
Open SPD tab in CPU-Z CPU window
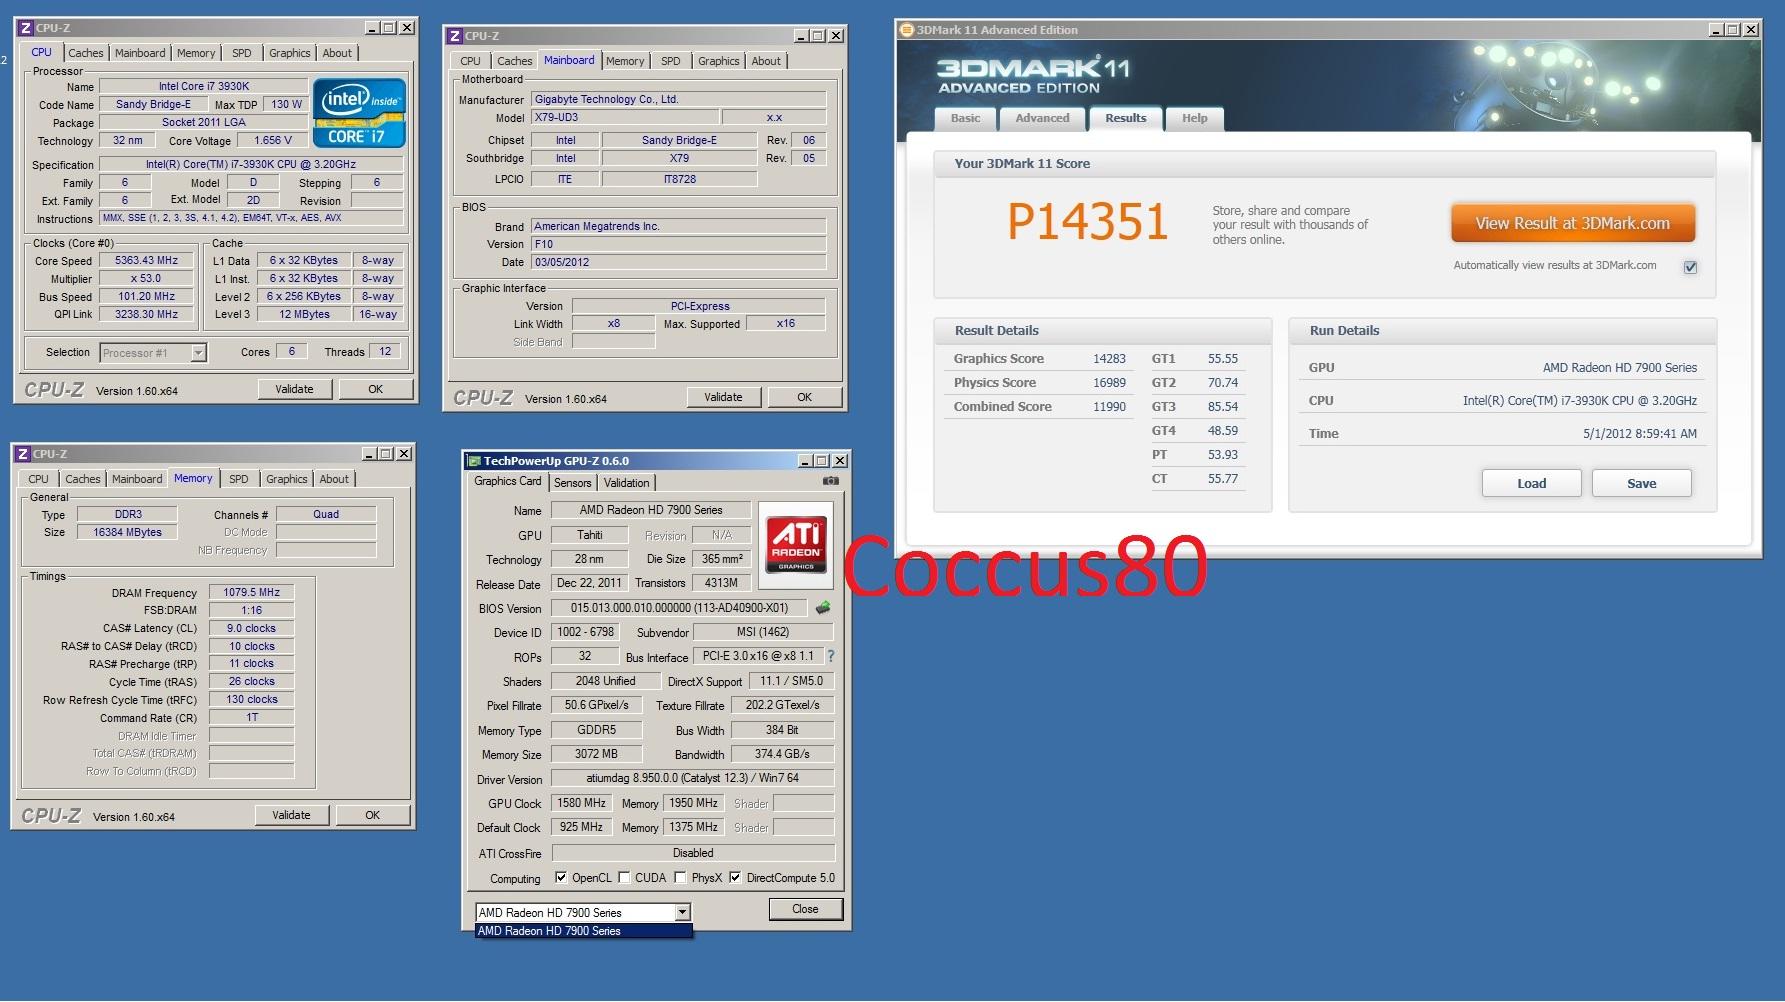(242, 53)
